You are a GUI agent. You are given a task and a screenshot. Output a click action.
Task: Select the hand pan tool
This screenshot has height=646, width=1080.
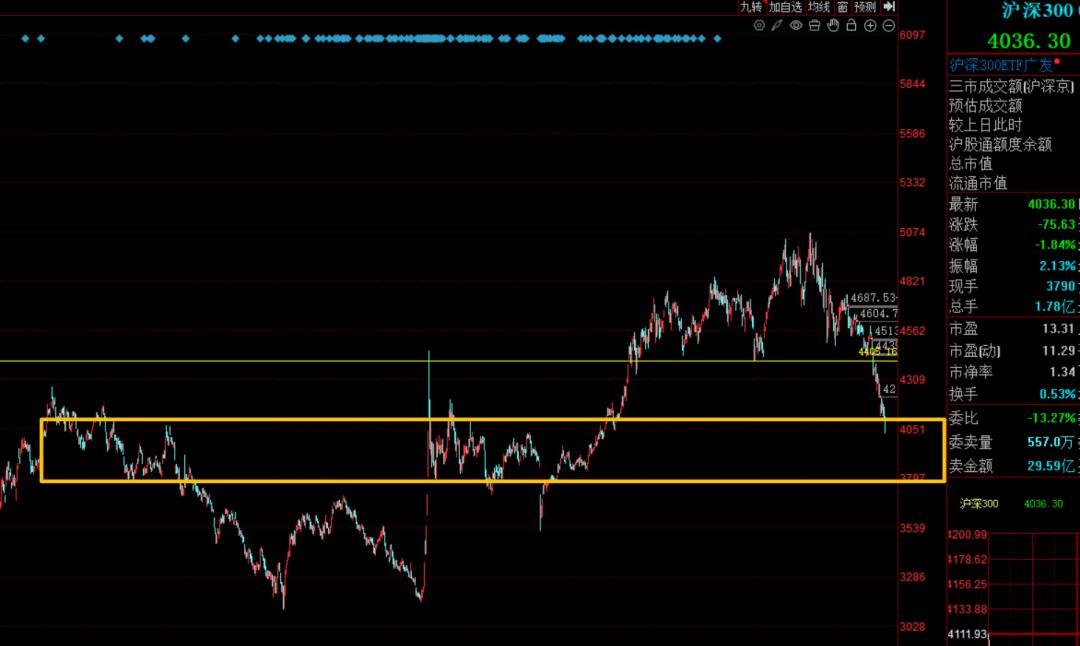[x=833, y=25]
